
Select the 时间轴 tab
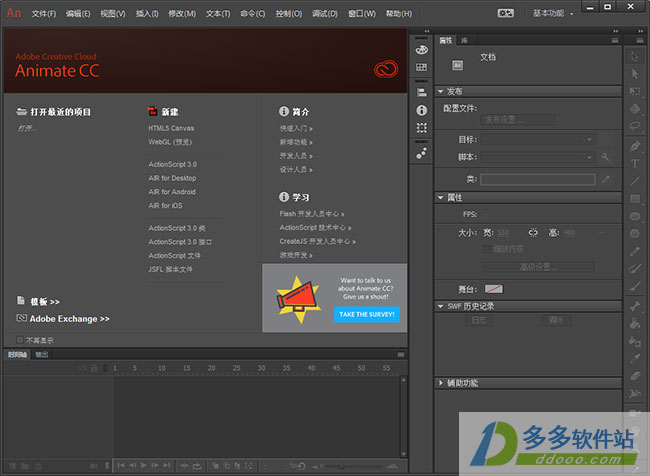pyautogui.click(x=17, y=354)
